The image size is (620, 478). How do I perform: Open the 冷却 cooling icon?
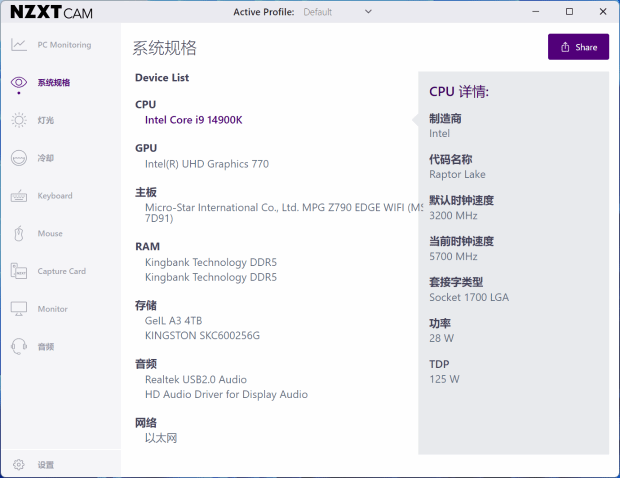point(19,158)
